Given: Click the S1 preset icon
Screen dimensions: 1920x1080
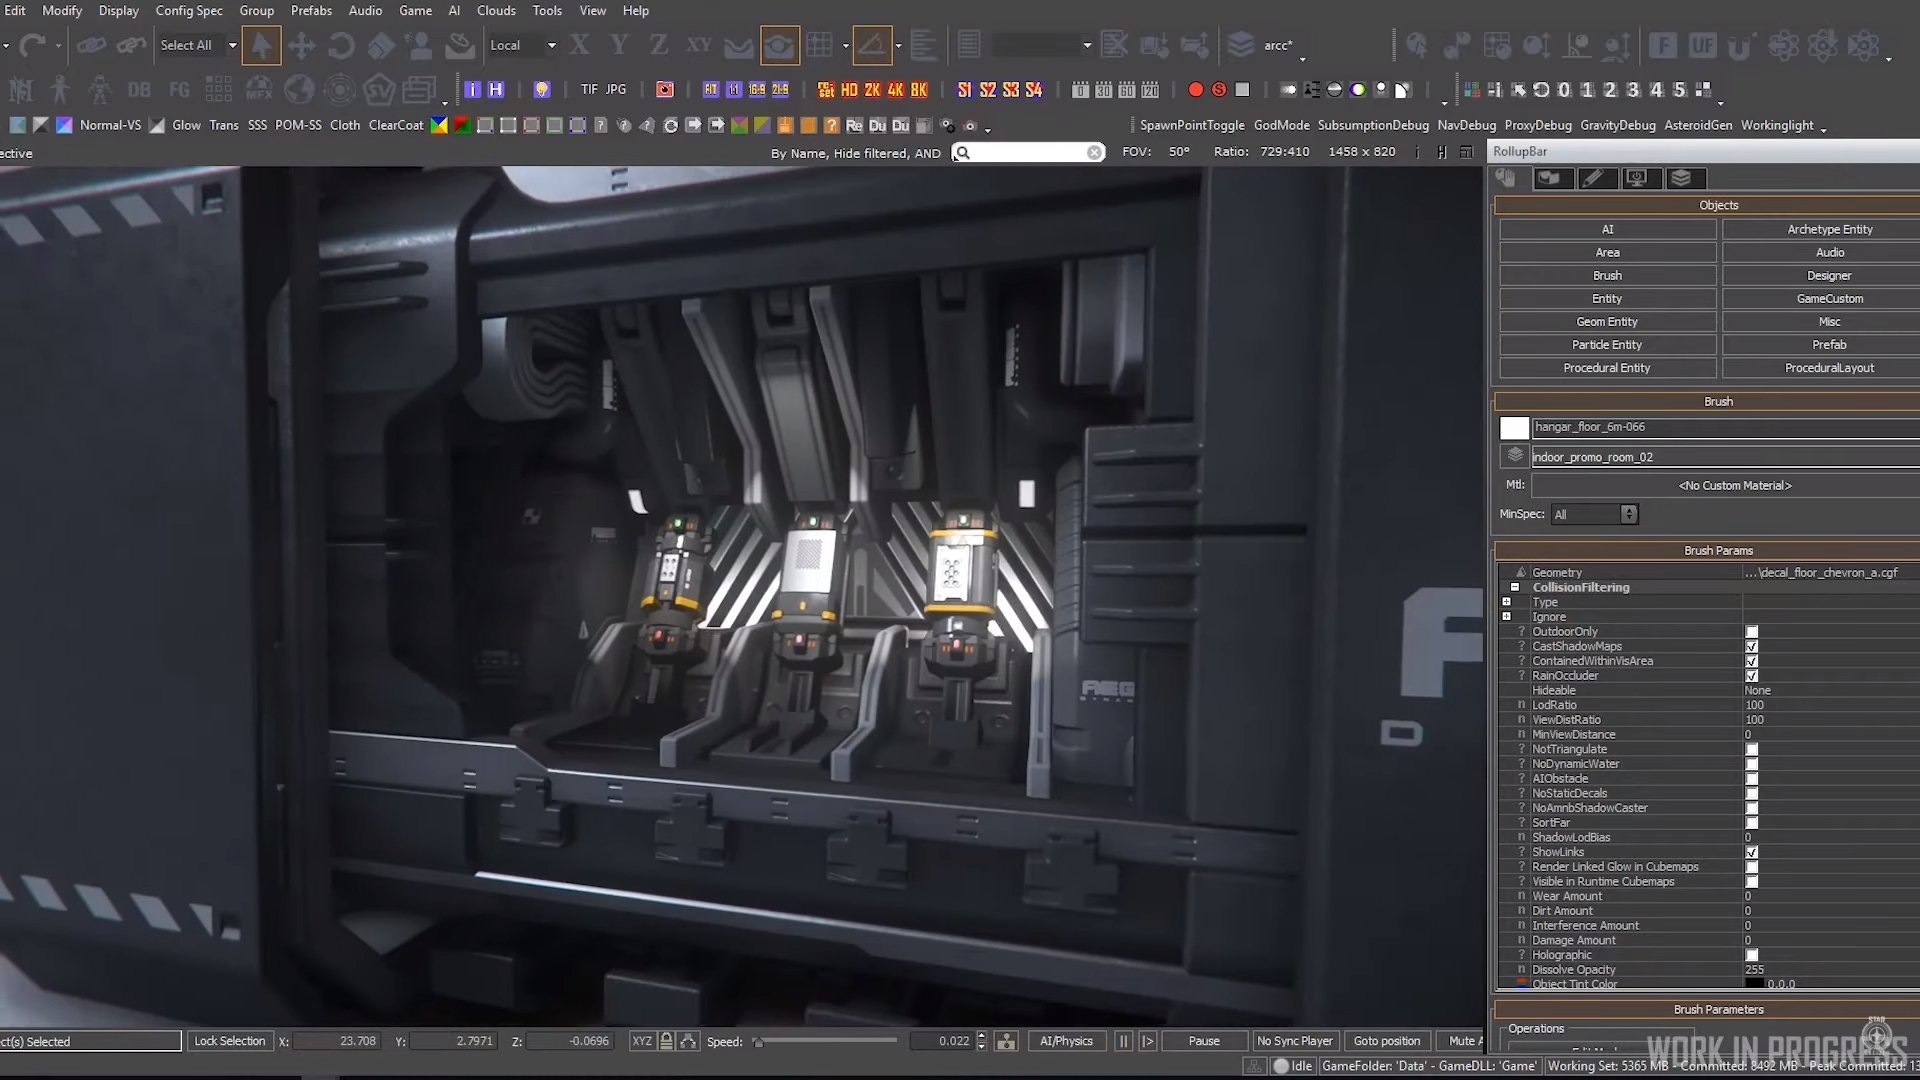Looking at the screenshot, I should (964, 90).
